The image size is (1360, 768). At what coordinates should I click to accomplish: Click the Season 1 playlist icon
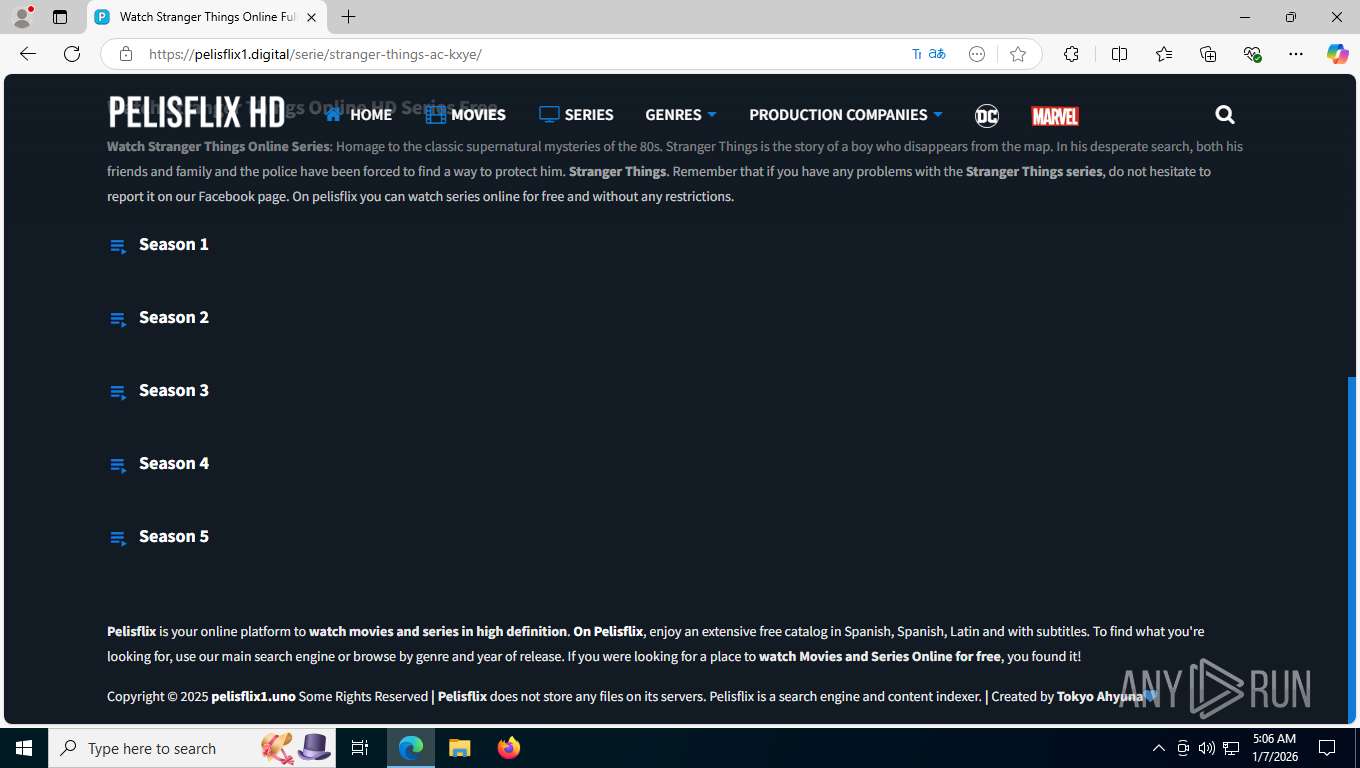[118, 246]
